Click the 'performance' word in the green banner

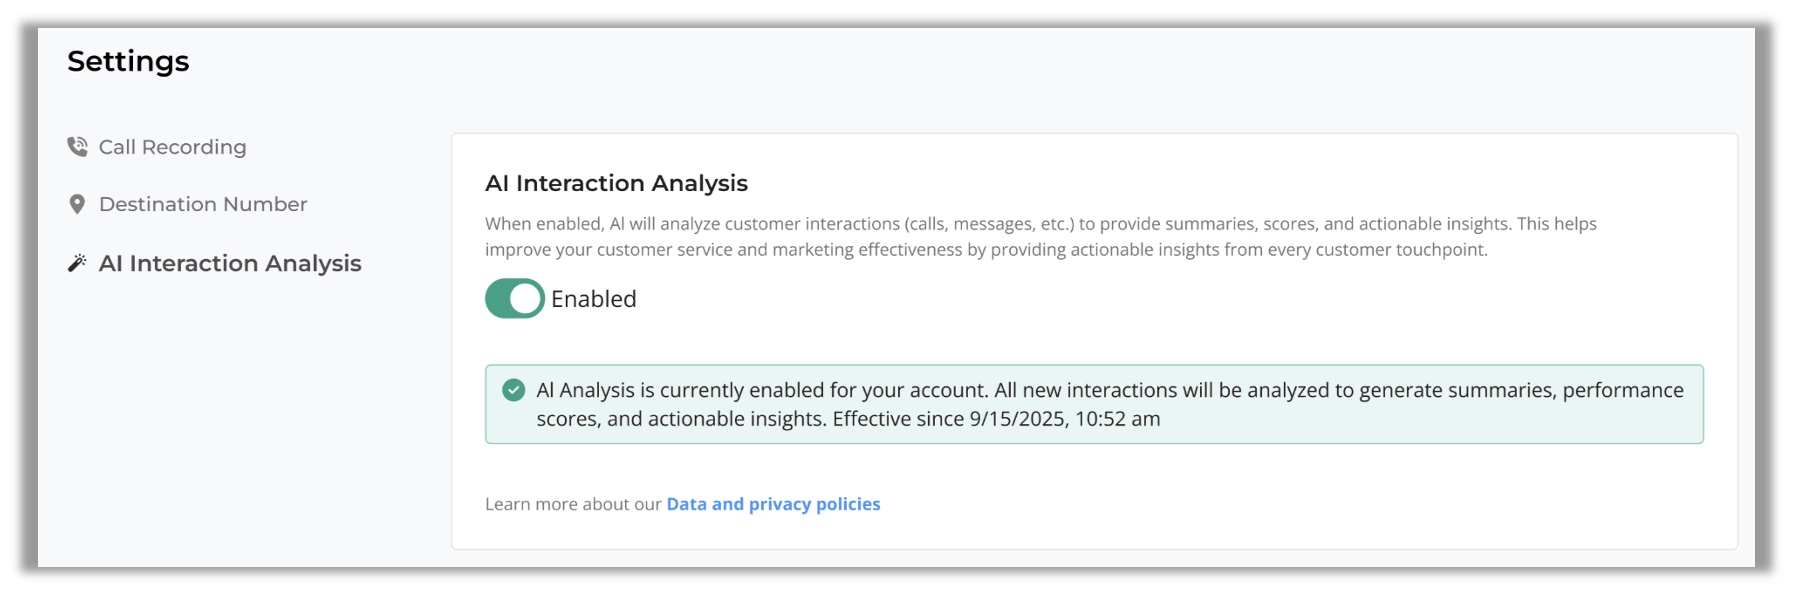pyautogui.click(x=1623, y=390)
